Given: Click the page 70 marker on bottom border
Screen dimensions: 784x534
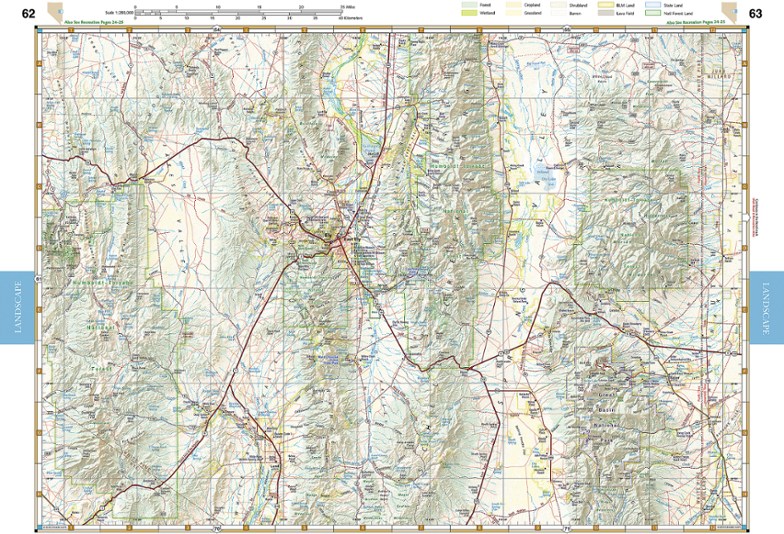Looking at the screenshot, I should (216, 528).
